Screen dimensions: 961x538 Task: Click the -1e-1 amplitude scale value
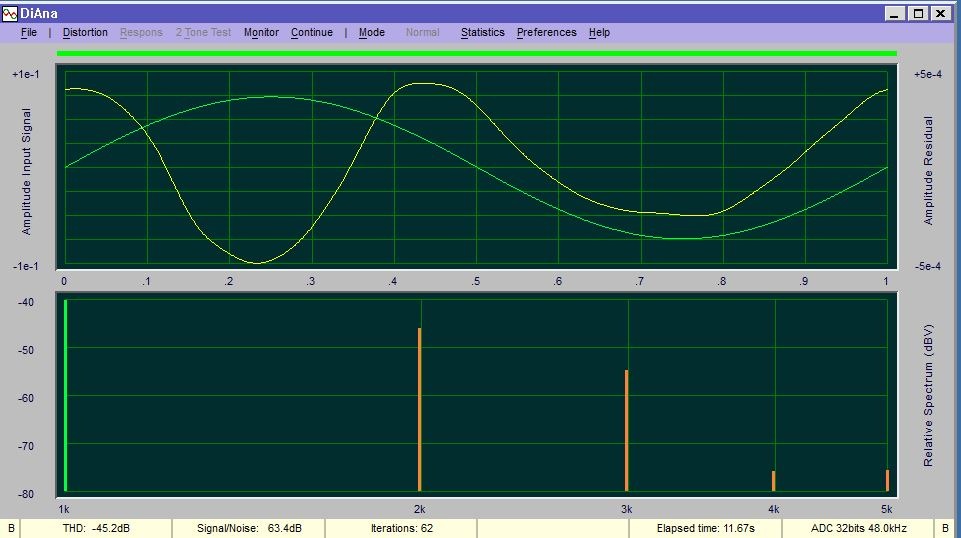point(26,267)
